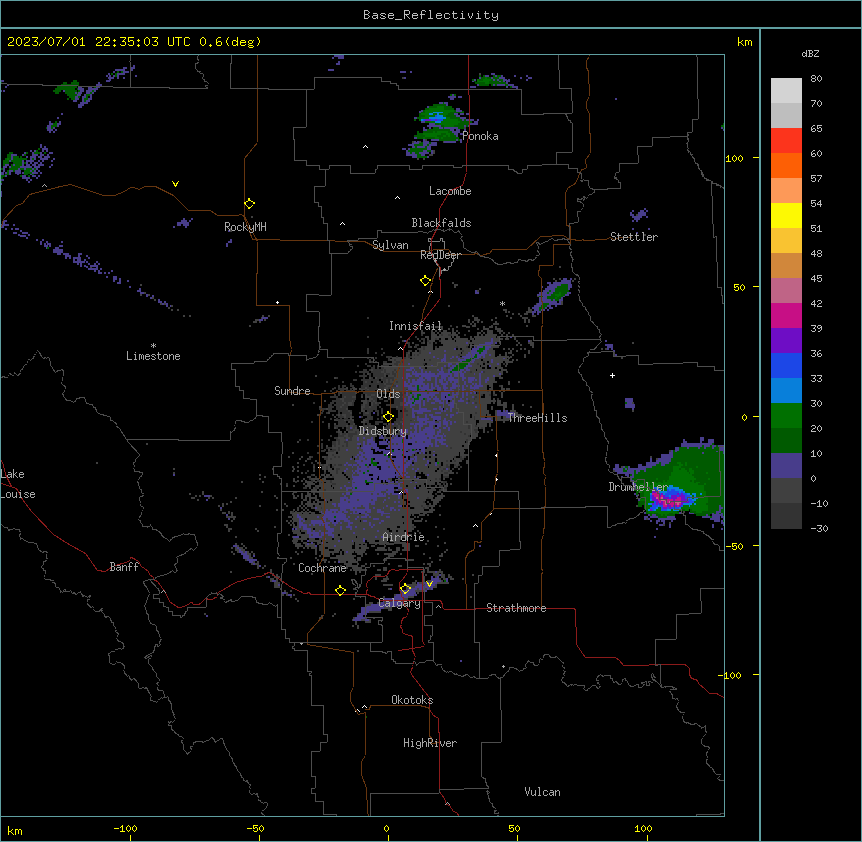Click the yellow V marker northwest of RockyMH

[175, 184]
